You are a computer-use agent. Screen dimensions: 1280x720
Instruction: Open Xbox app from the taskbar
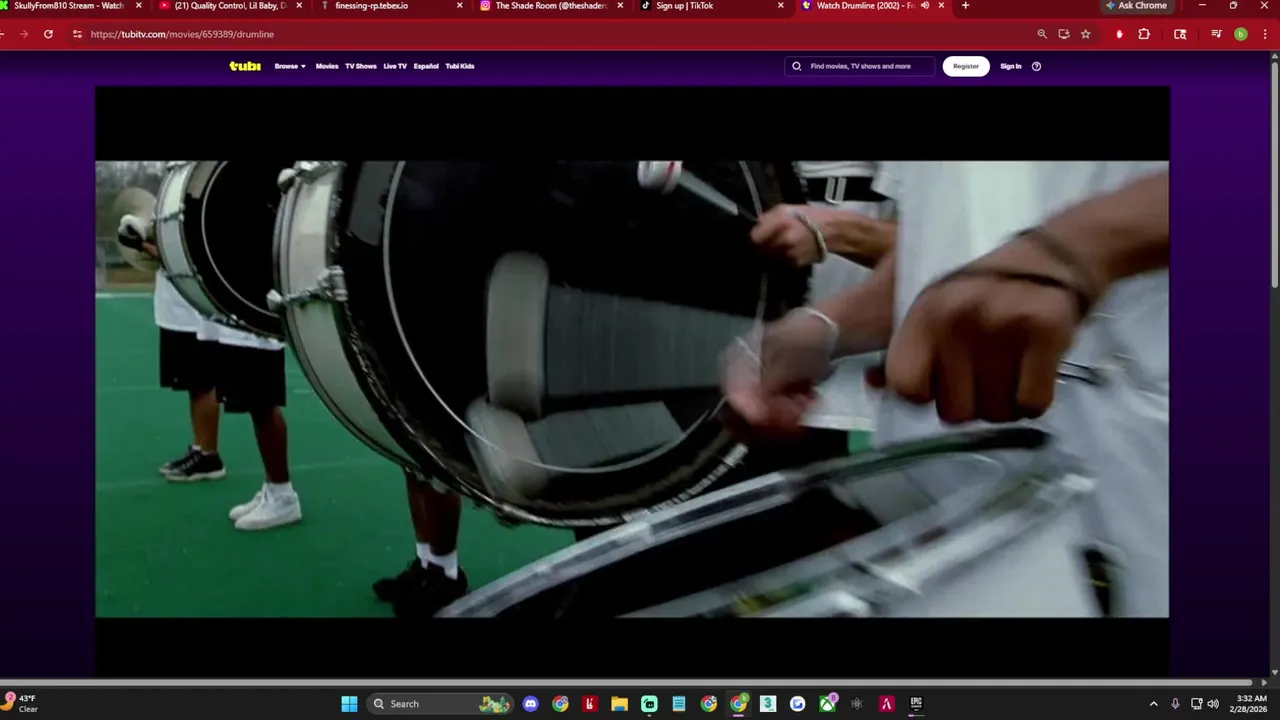point(828,704)
